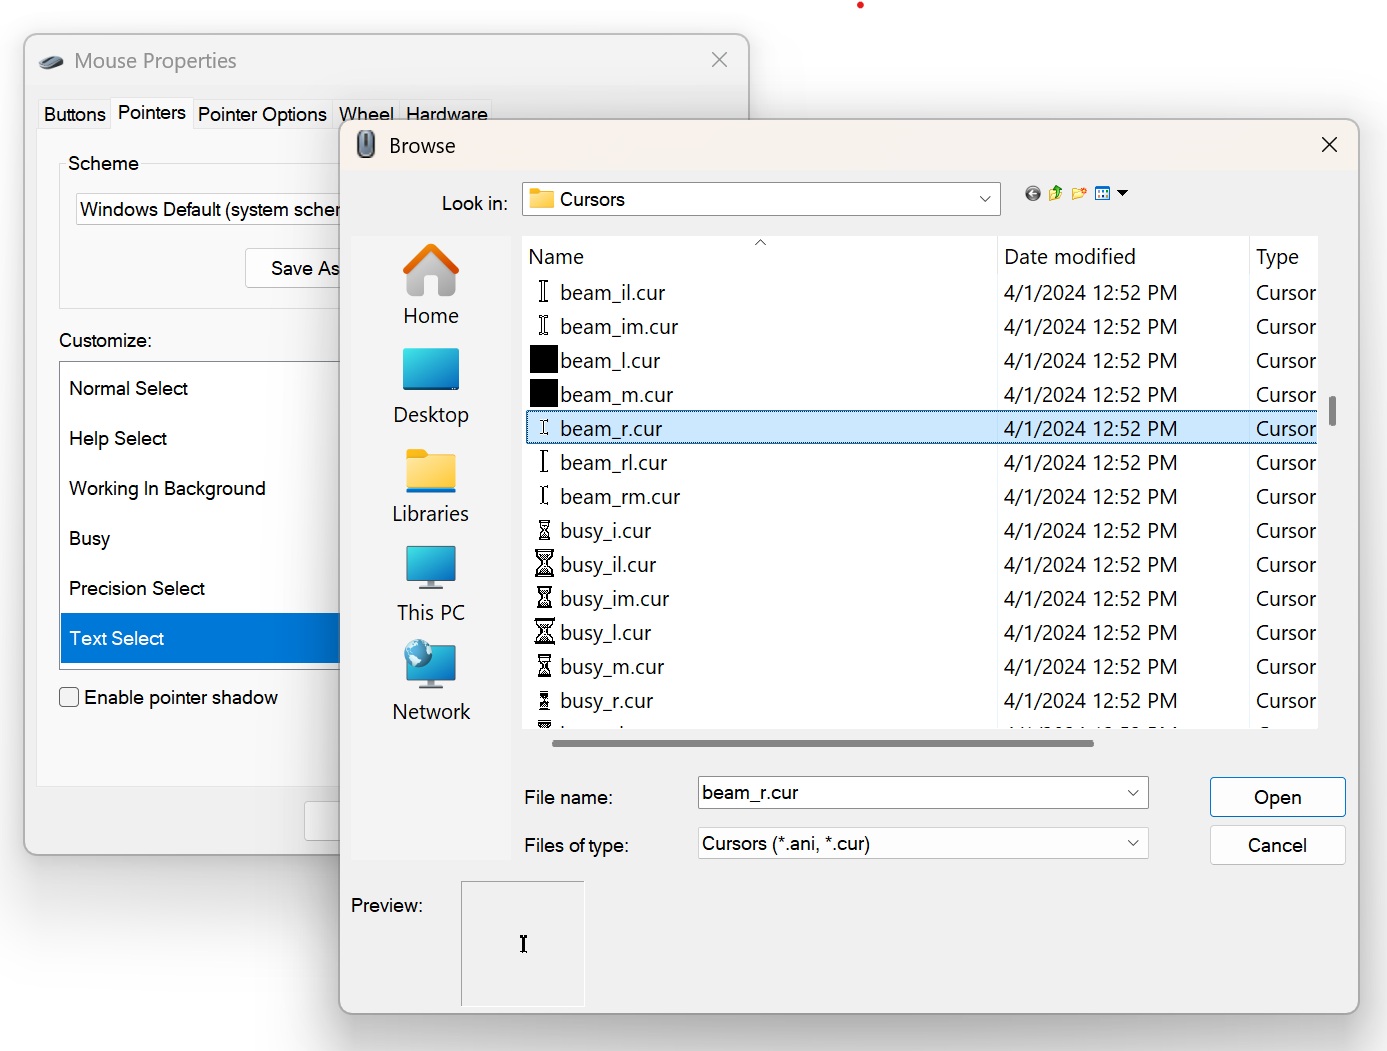Image resolution: width=1387 pixels, height=1051 pixels.
Task: Switch to the Pointers tab
Action: (x=152, y=113)
